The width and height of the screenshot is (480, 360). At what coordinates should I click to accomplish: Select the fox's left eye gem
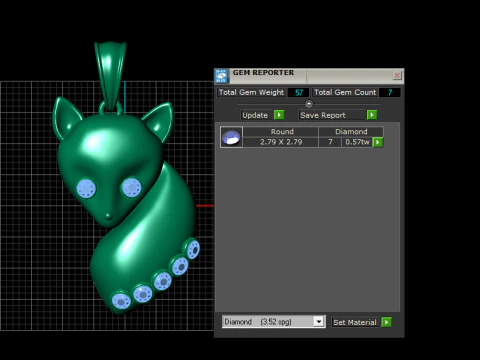86,189
